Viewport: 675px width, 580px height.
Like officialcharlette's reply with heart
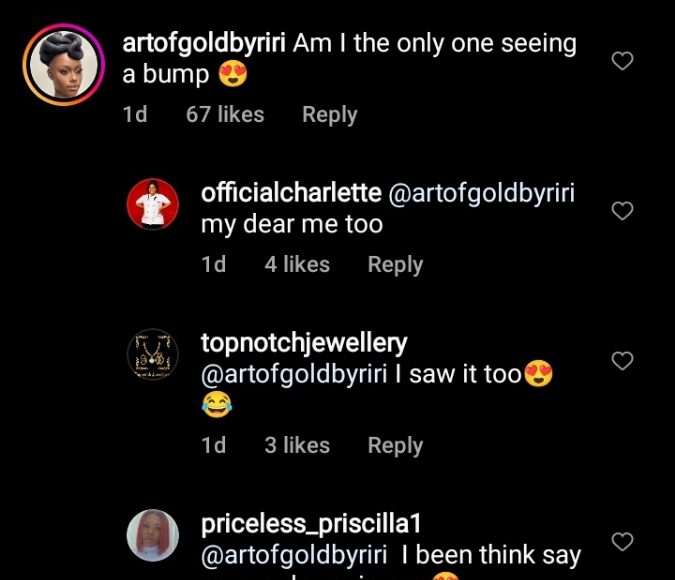622,211
